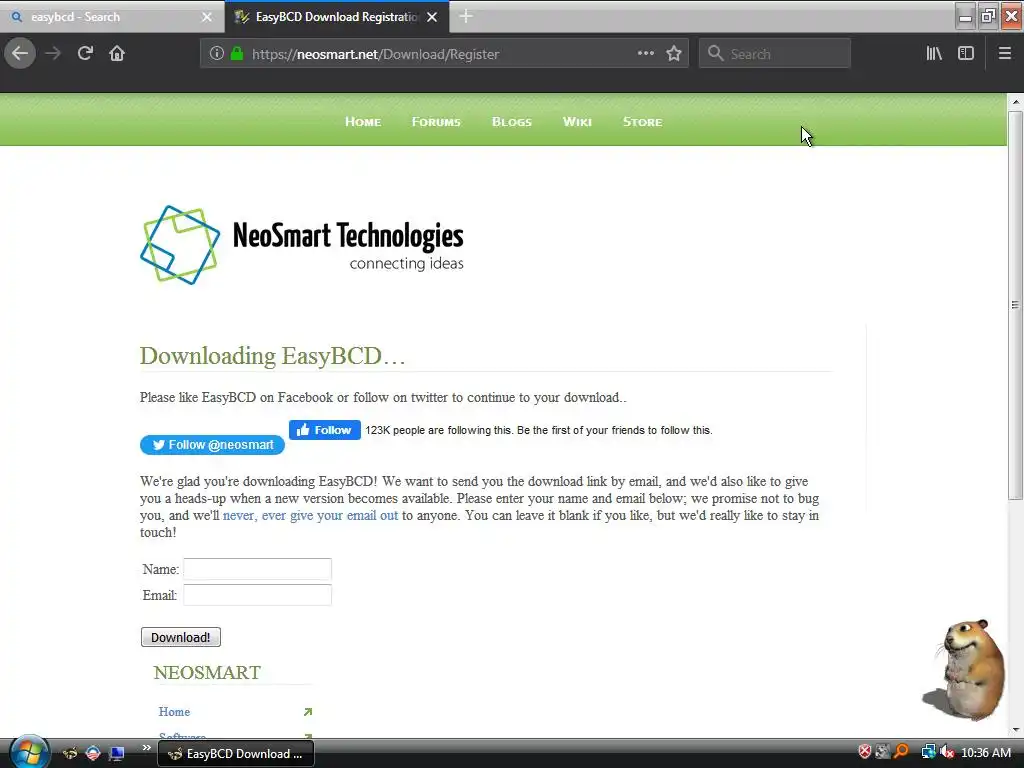This screenshot has height=768, width=1024.
Task: Click the Download! button
Action: pos(181,637)
